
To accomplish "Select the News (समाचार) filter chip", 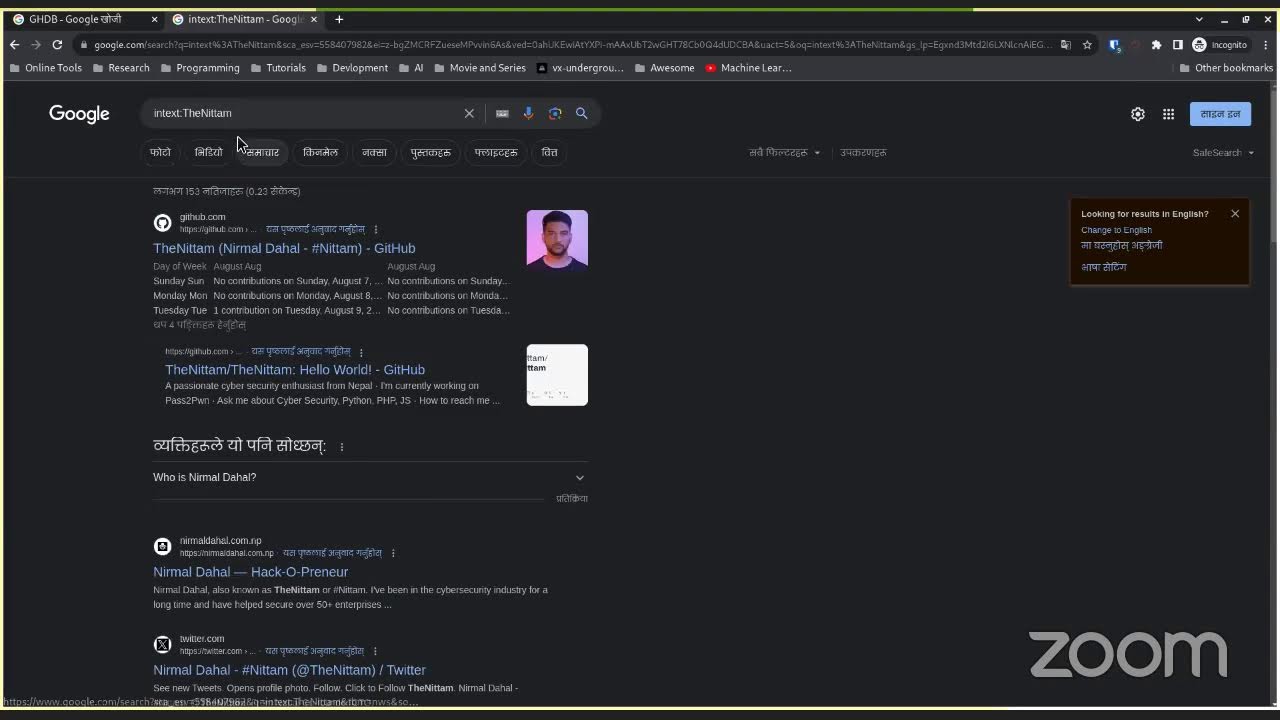I will (x=262, y=152).
